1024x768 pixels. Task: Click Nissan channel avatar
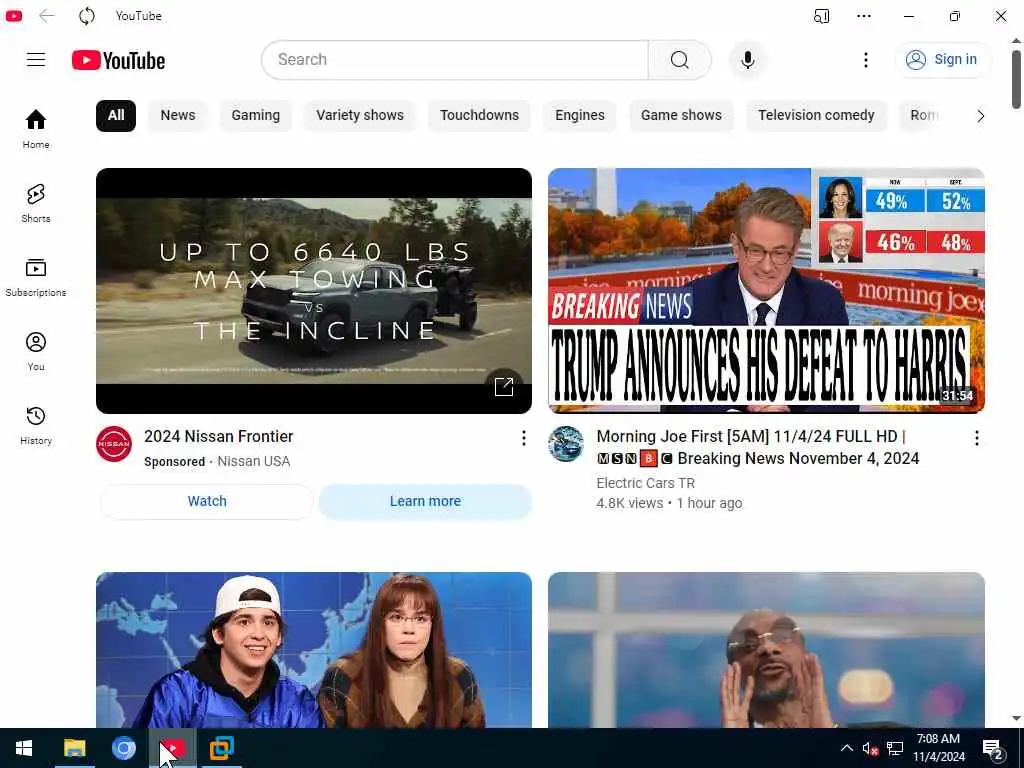pyautogui.click(x=114, y=444)
